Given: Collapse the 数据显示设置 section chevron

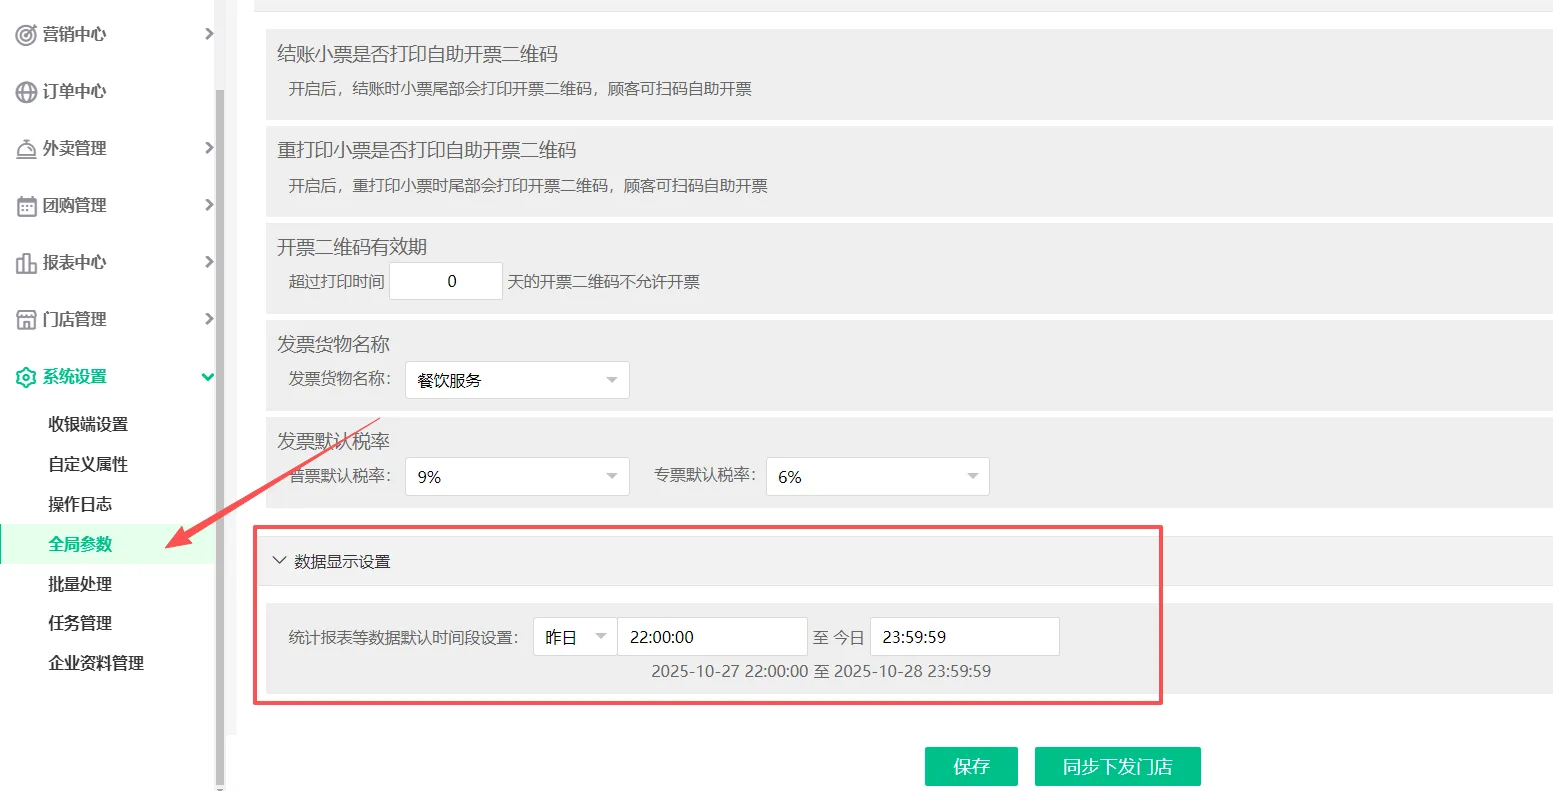Looking at the screenshot, I should point(279,561).
